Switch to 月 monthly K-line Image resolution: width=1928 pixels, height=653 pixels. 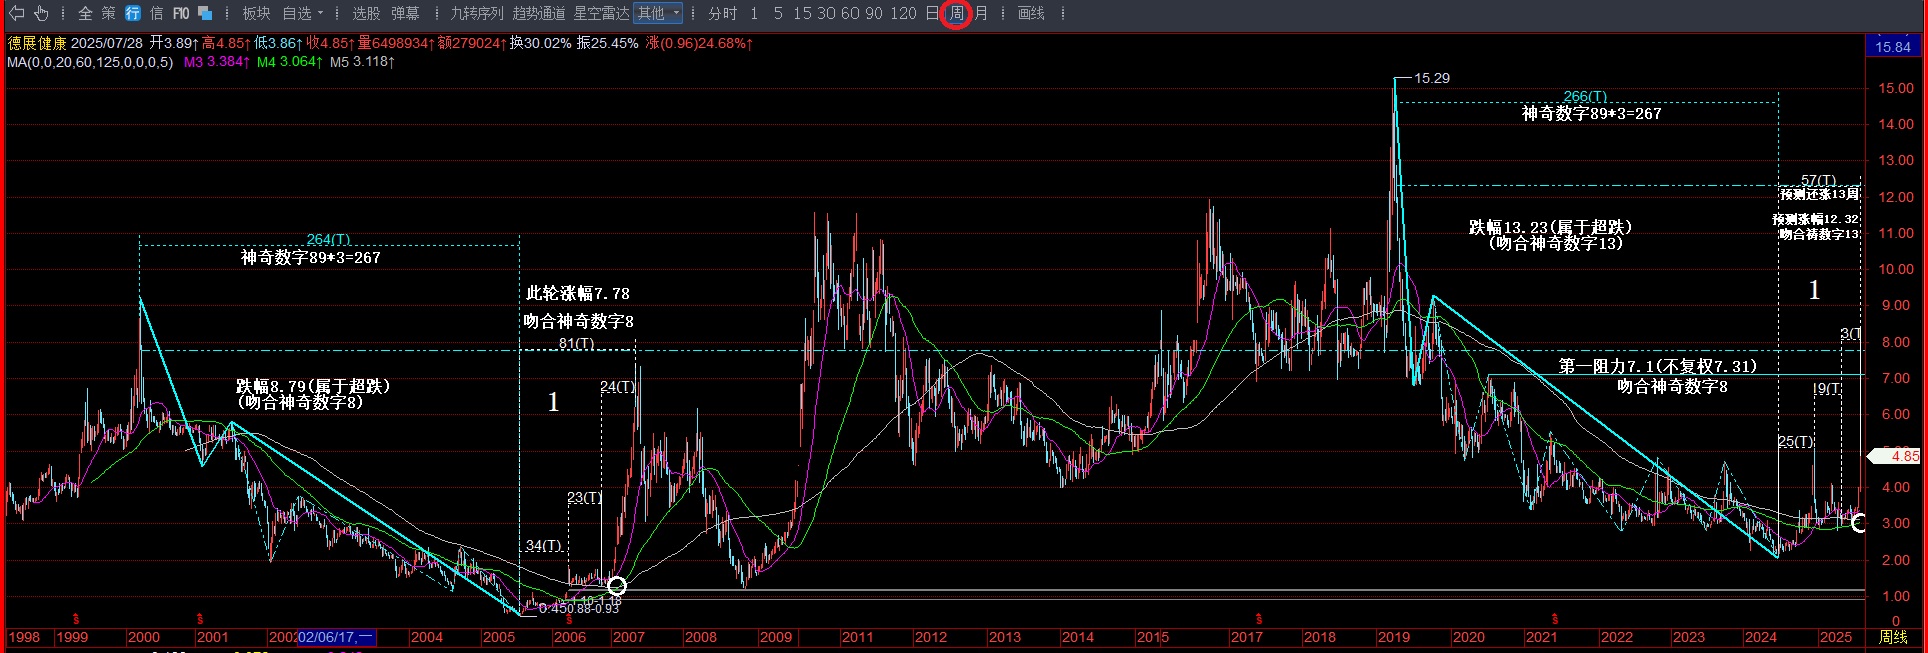981,13
